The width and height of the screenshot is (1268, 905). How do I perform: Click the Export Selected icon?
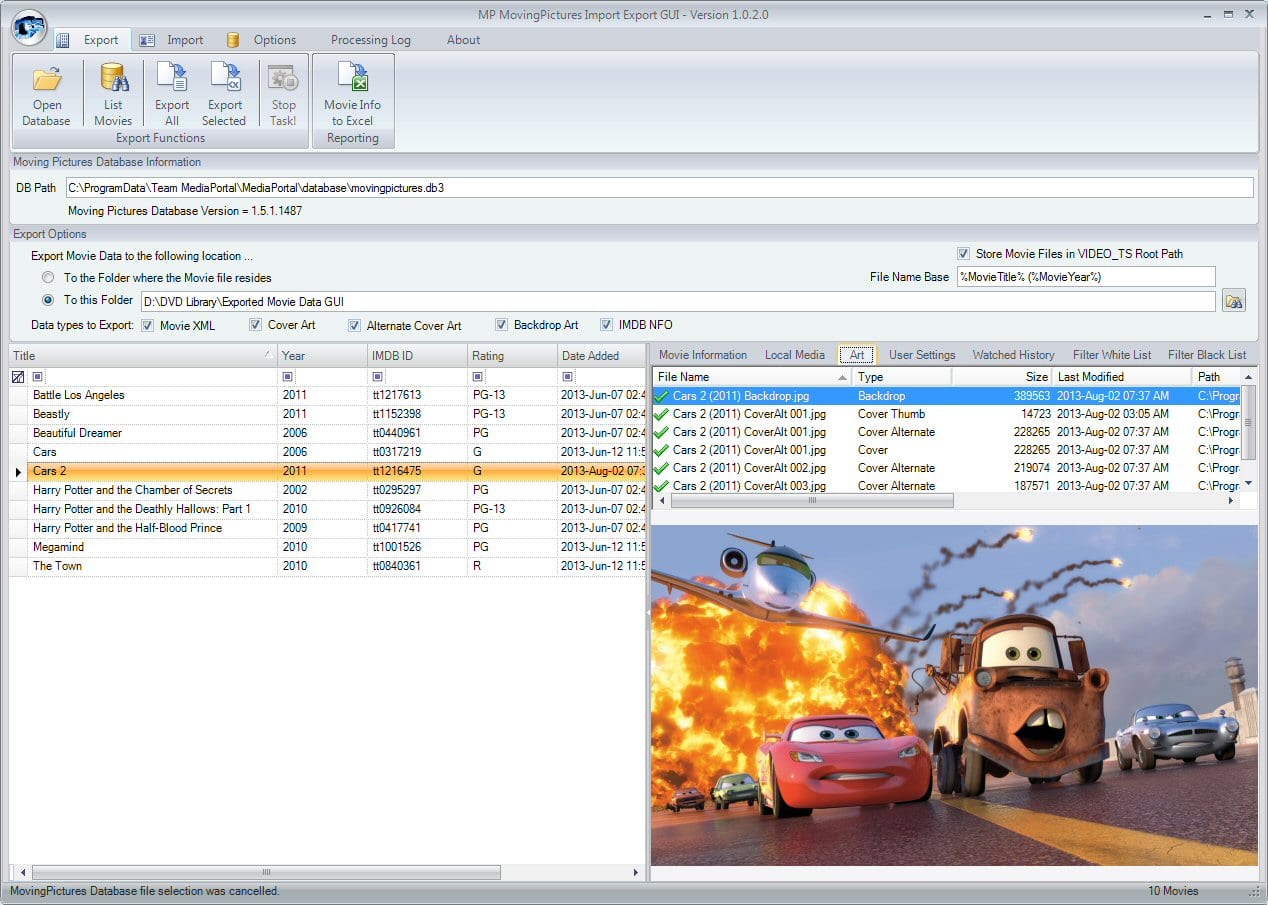[x=225, y=78]
